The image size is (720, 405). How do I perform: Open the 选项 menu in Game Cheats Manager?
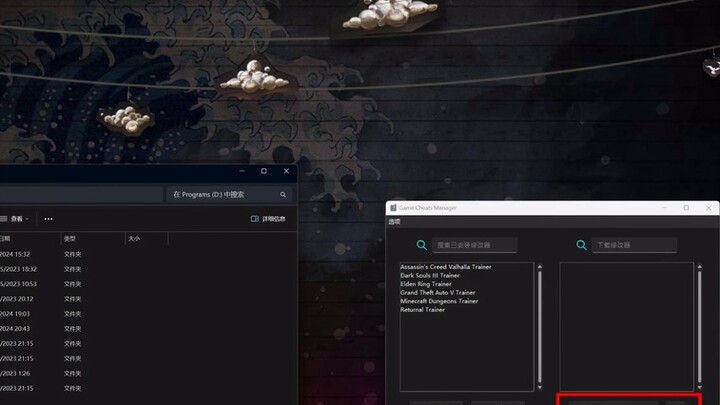coord(394,222)
